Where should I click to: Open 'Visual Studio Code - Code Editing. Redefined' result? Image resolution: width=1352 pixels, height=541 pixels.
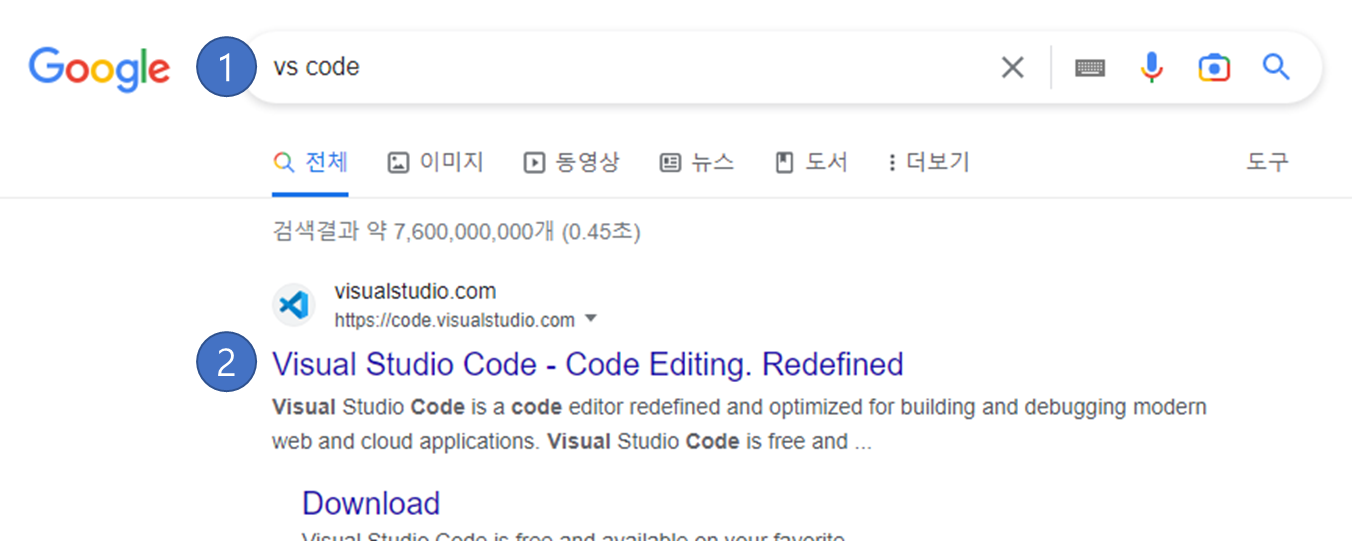[588, 364]
